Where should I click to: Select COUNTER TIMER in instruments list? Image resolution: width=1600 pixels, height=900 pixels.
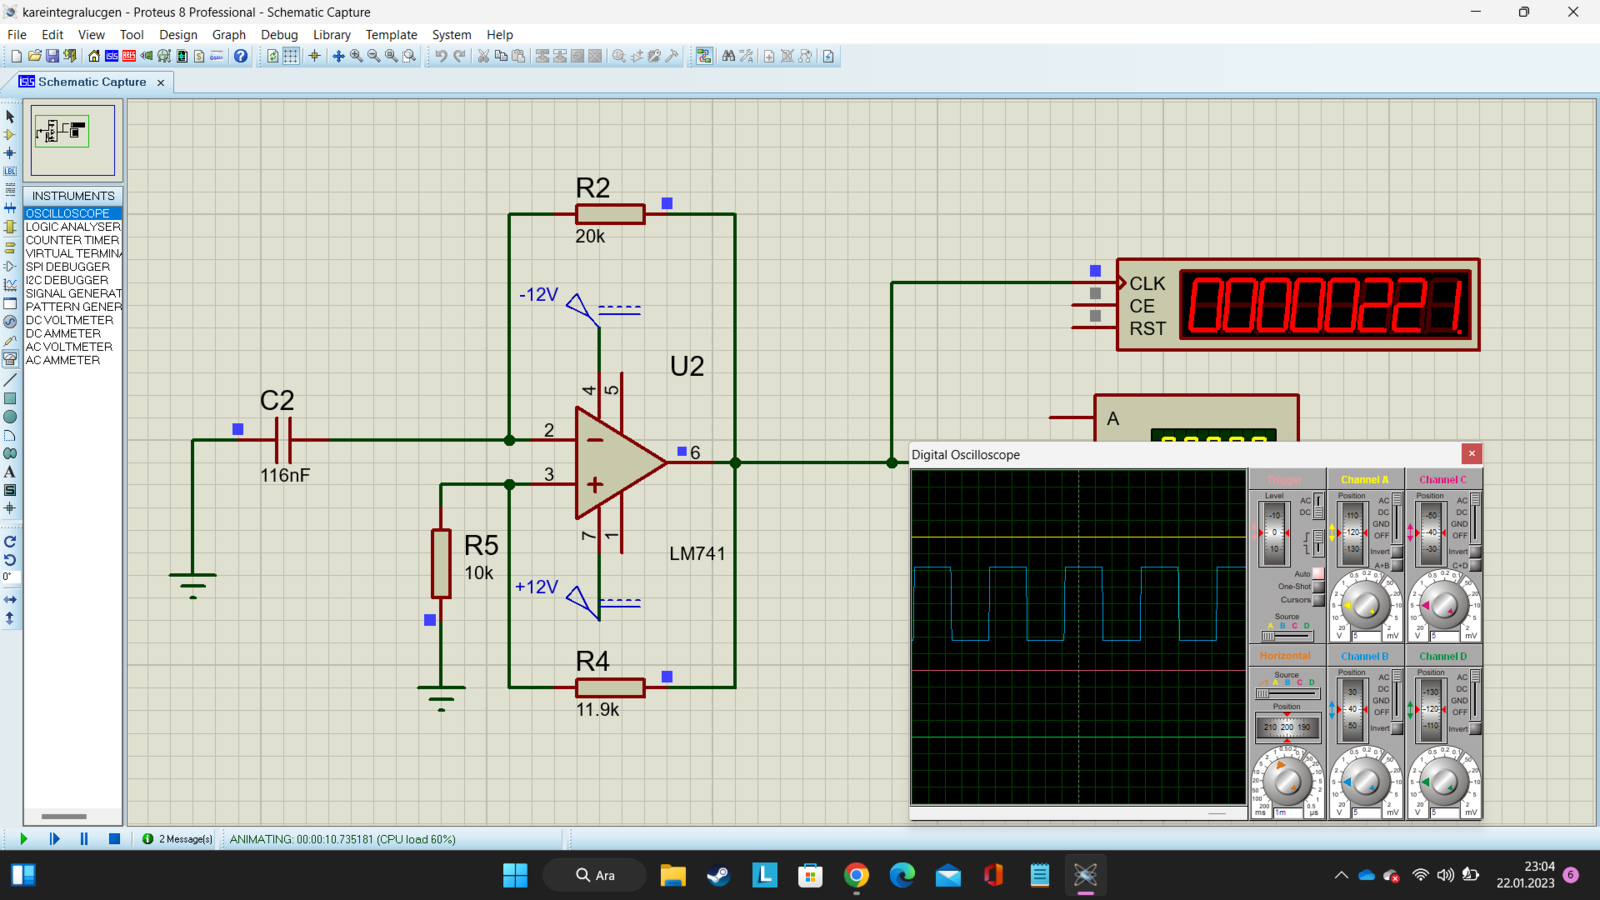73,240
